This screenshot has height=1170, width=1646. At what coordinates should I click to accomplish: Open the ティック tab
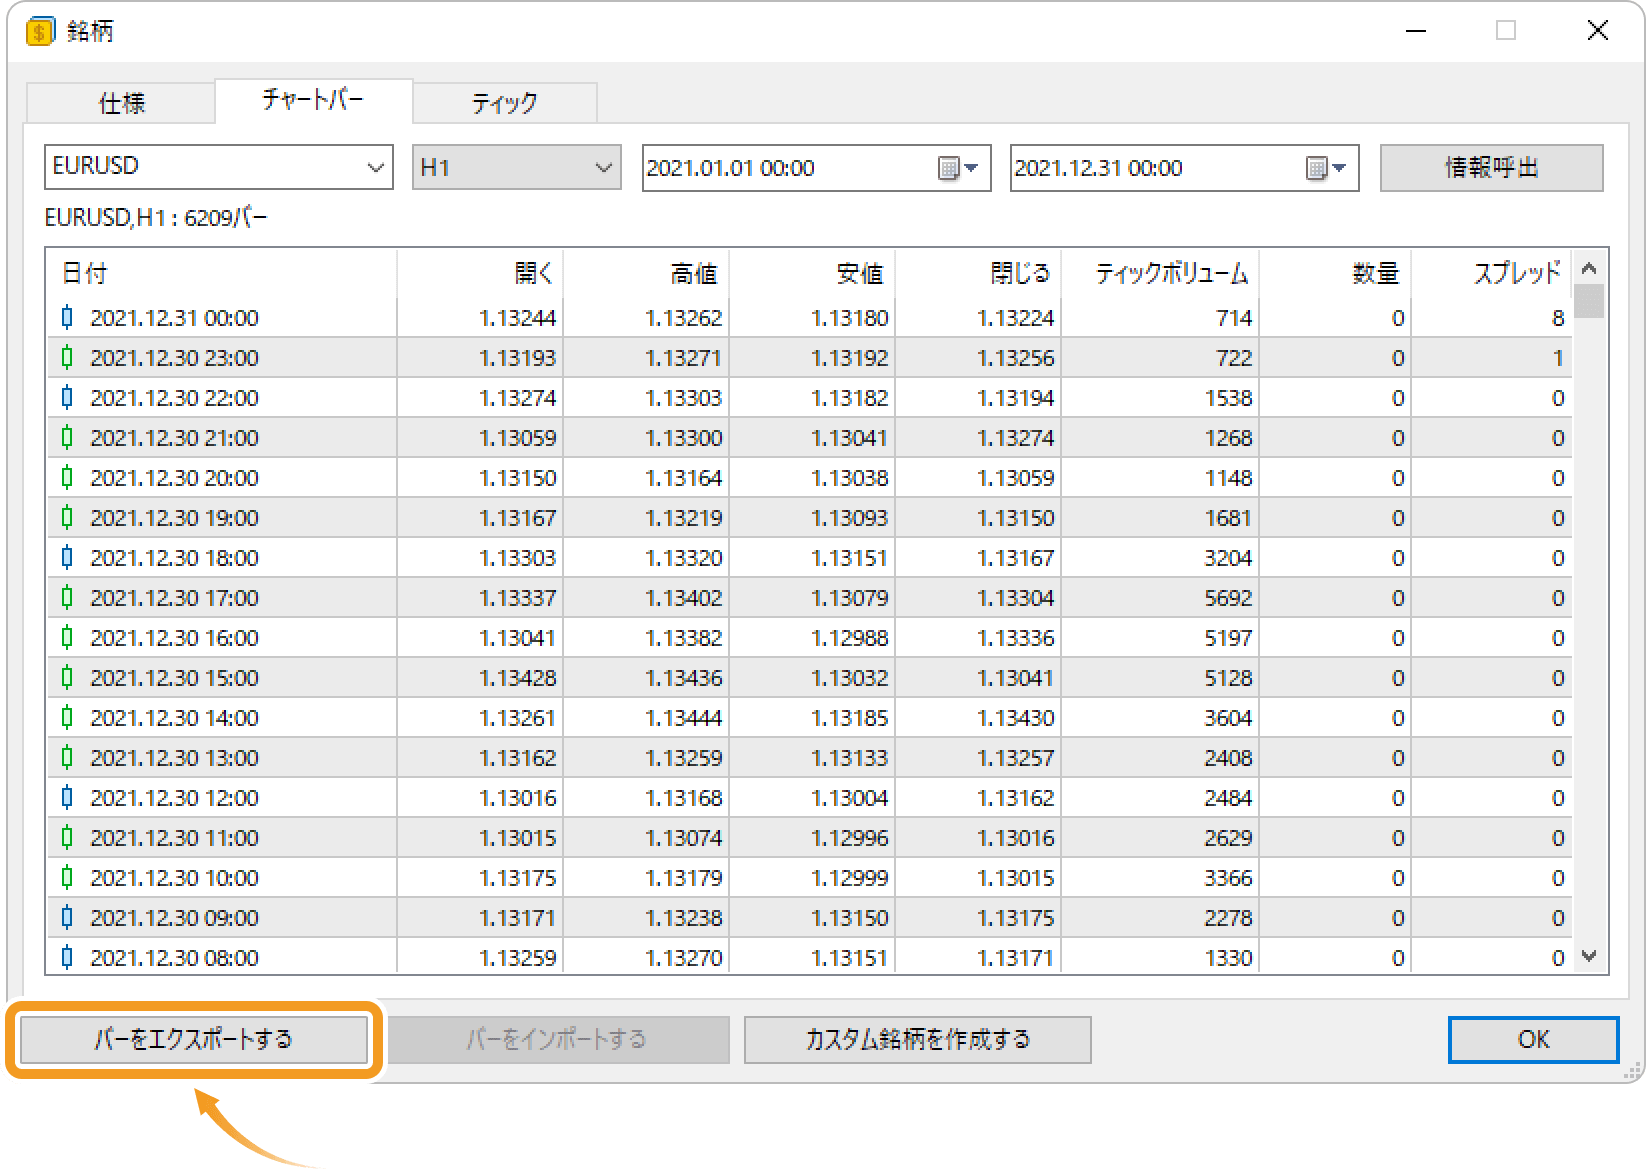[505, 103]
